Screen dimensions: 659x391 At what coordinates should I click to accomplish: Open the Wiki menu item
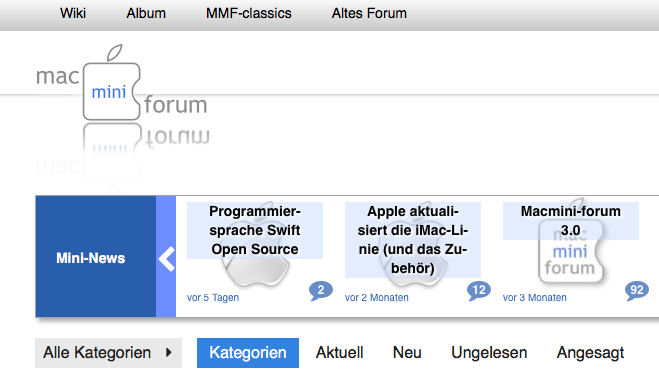click(73, 13)
